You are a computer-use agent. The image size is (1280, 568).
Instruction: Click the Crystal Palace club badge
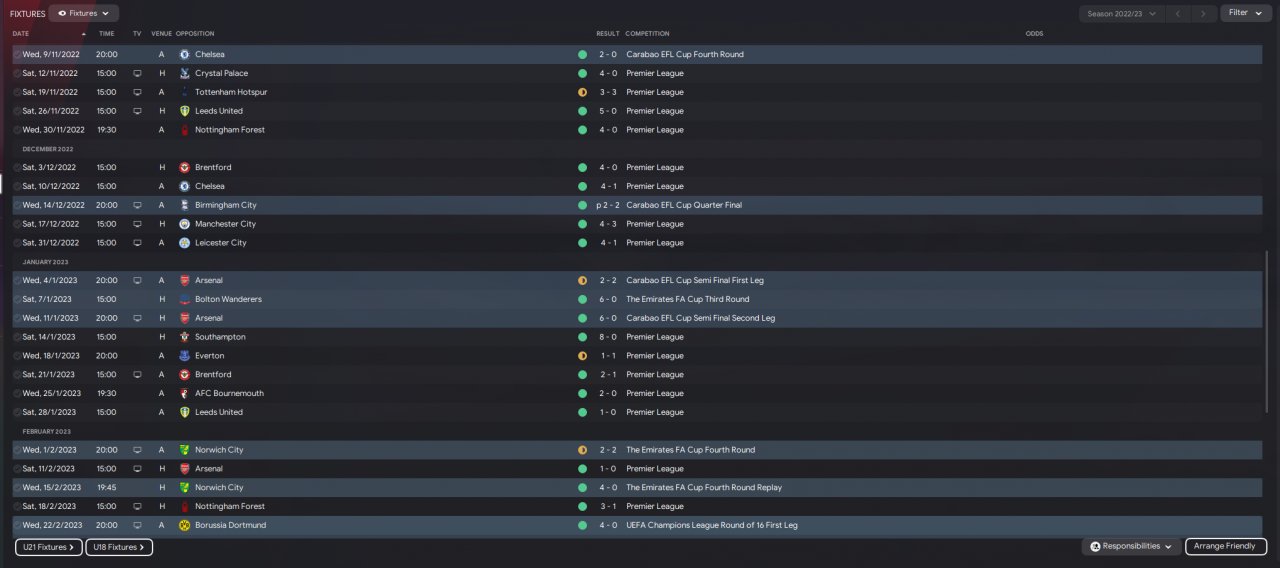coord(184,73)
